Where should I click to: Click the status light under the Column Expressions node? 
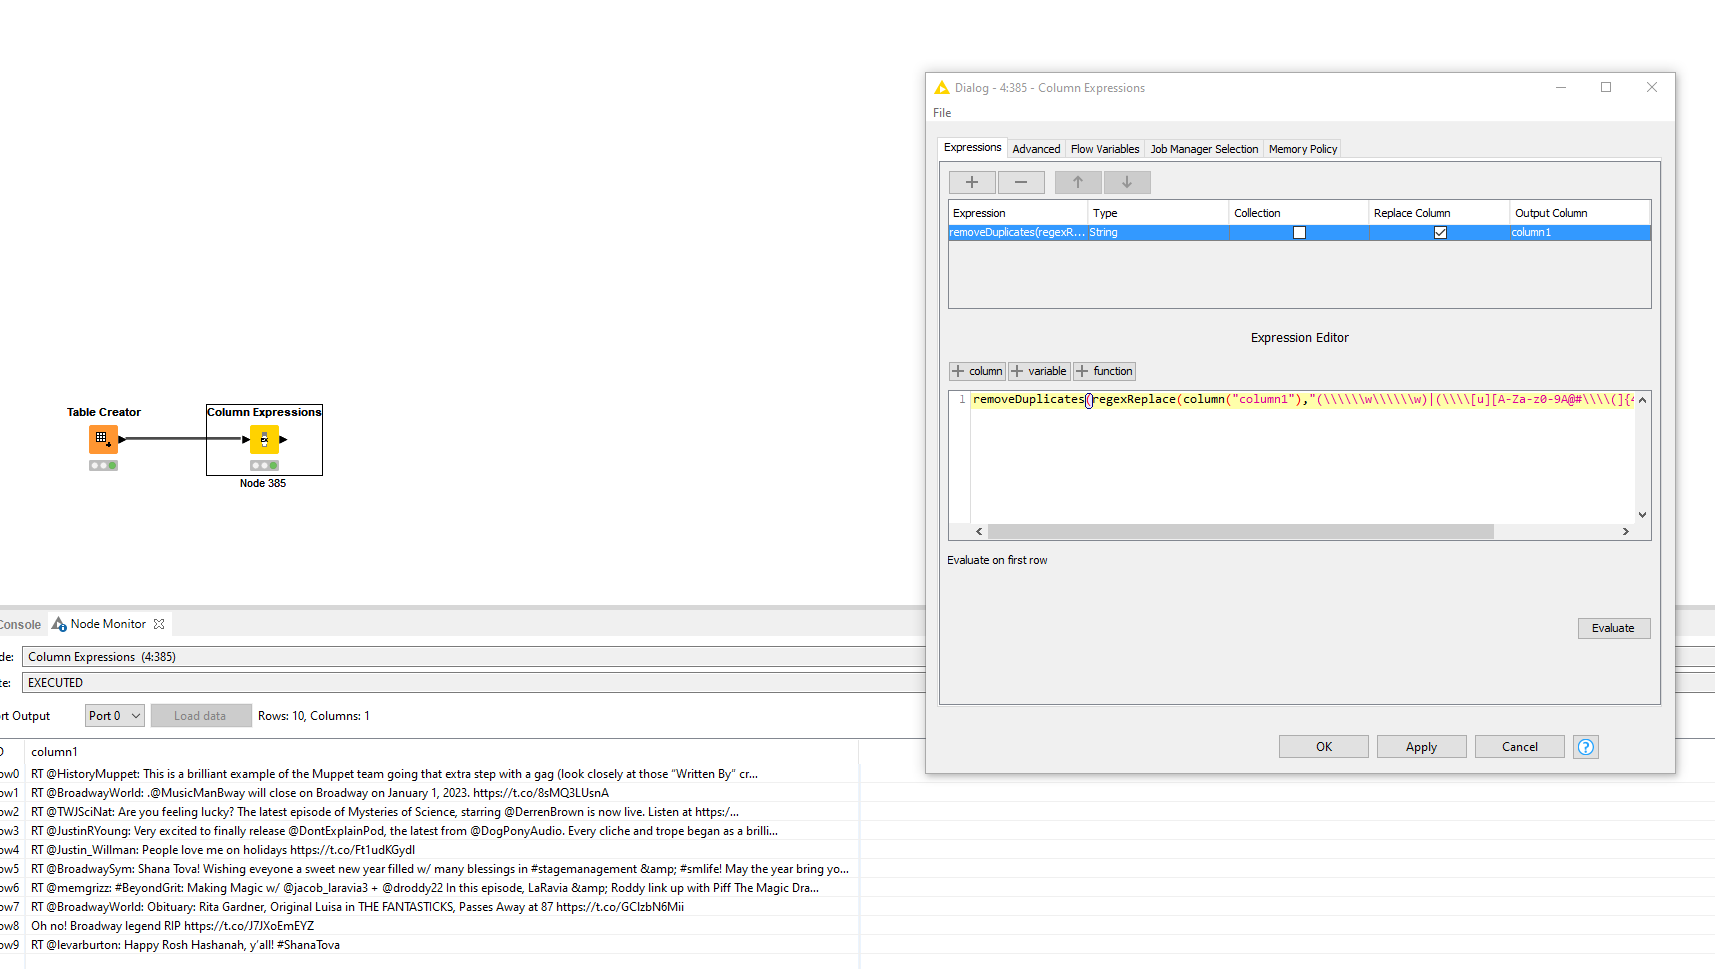click(263, 464)
